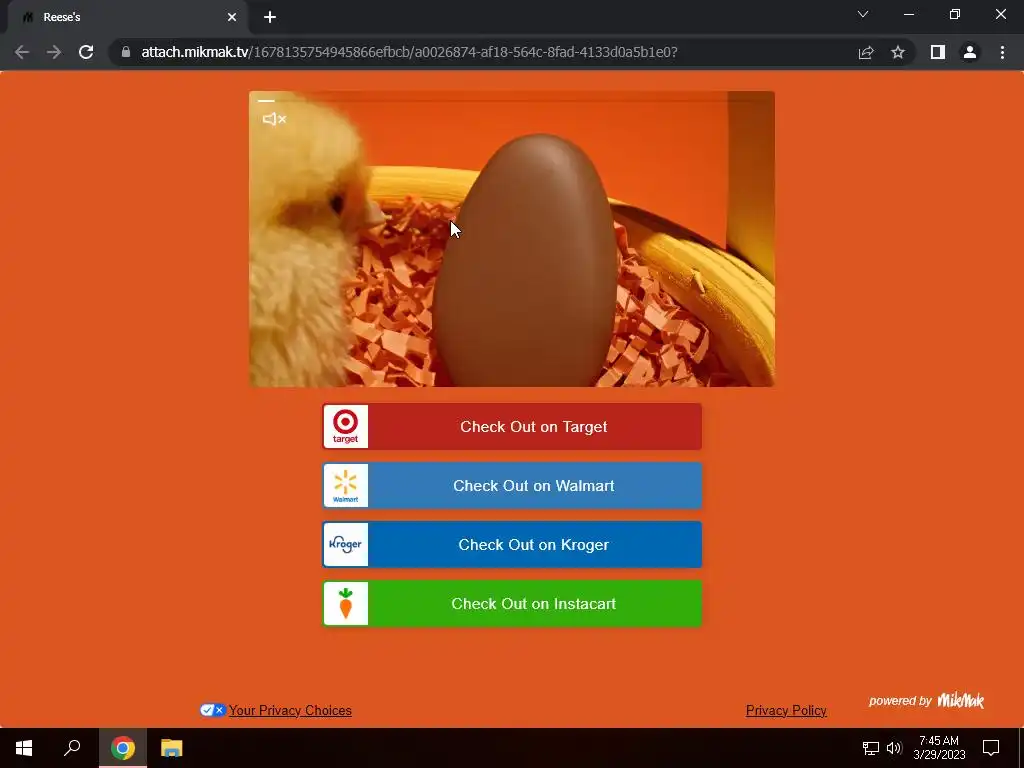Viewport: 1024px width, 768px height.
Task: Open a new browser tab
Action: pos(270,18)
